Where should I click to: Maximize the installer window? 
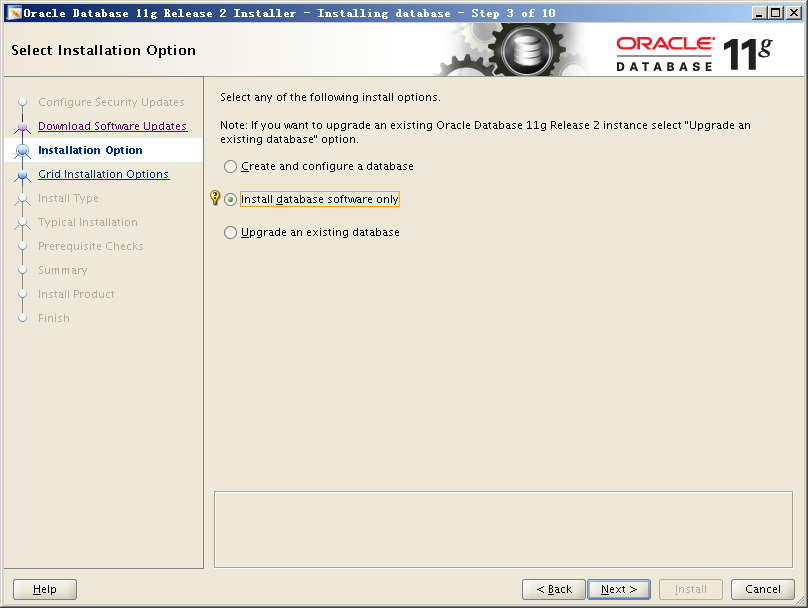click(775, 13)
